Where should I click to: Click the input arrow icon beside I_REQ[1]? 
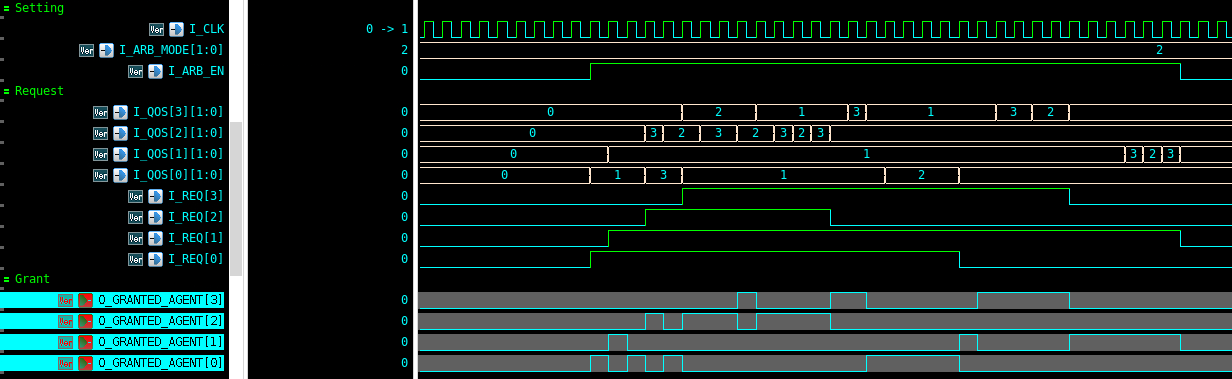pos(155,238)
